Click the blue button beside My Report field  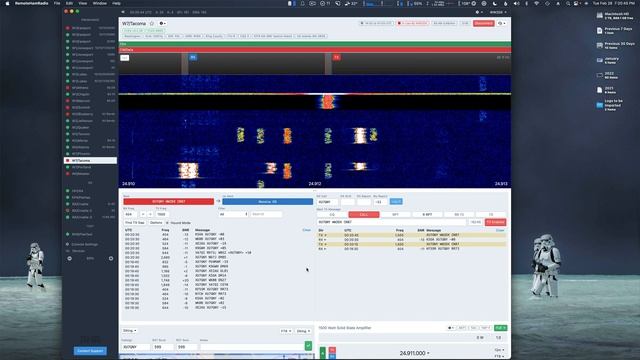point(396,202)
